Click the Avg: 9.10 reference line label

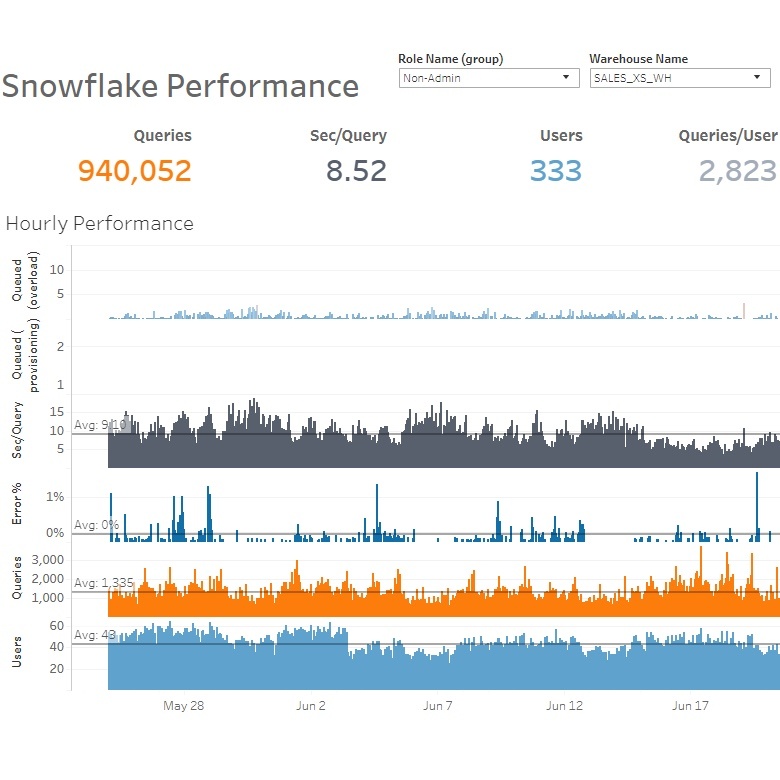(100, 425)
